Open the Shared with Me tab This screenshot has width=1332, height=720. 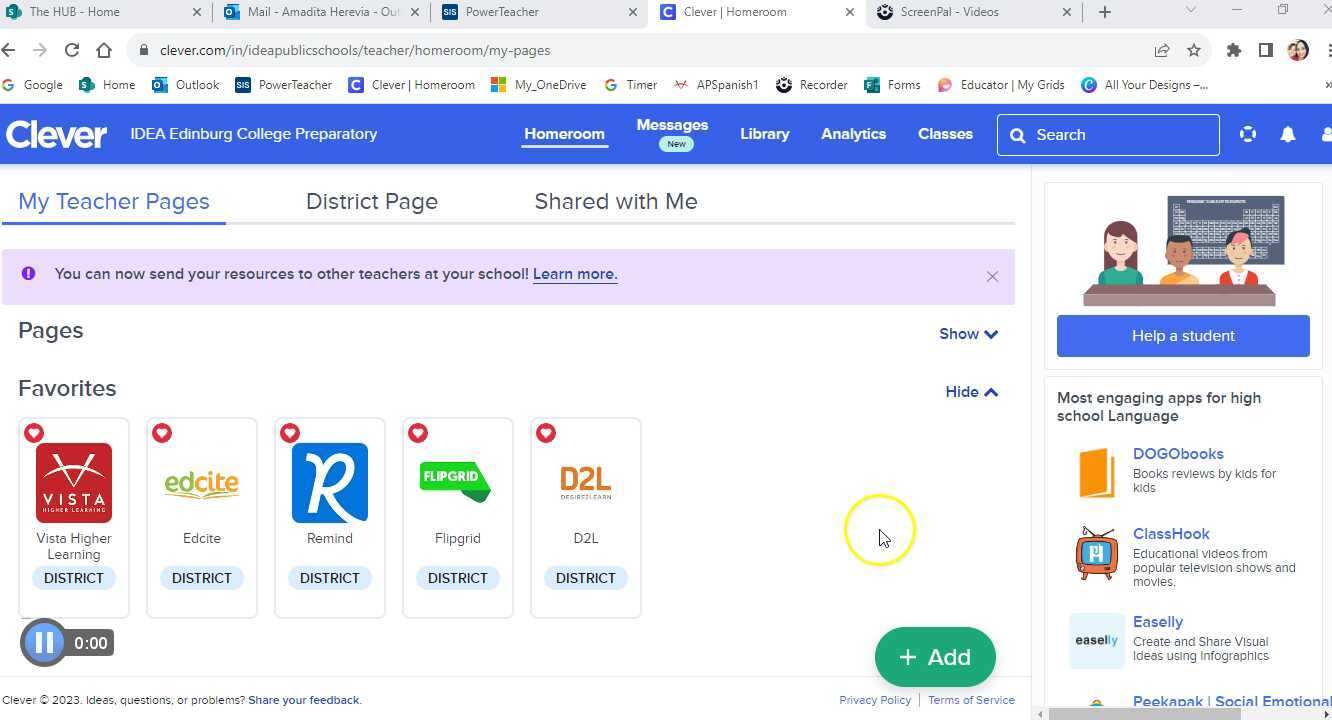[x=616, y=201]
